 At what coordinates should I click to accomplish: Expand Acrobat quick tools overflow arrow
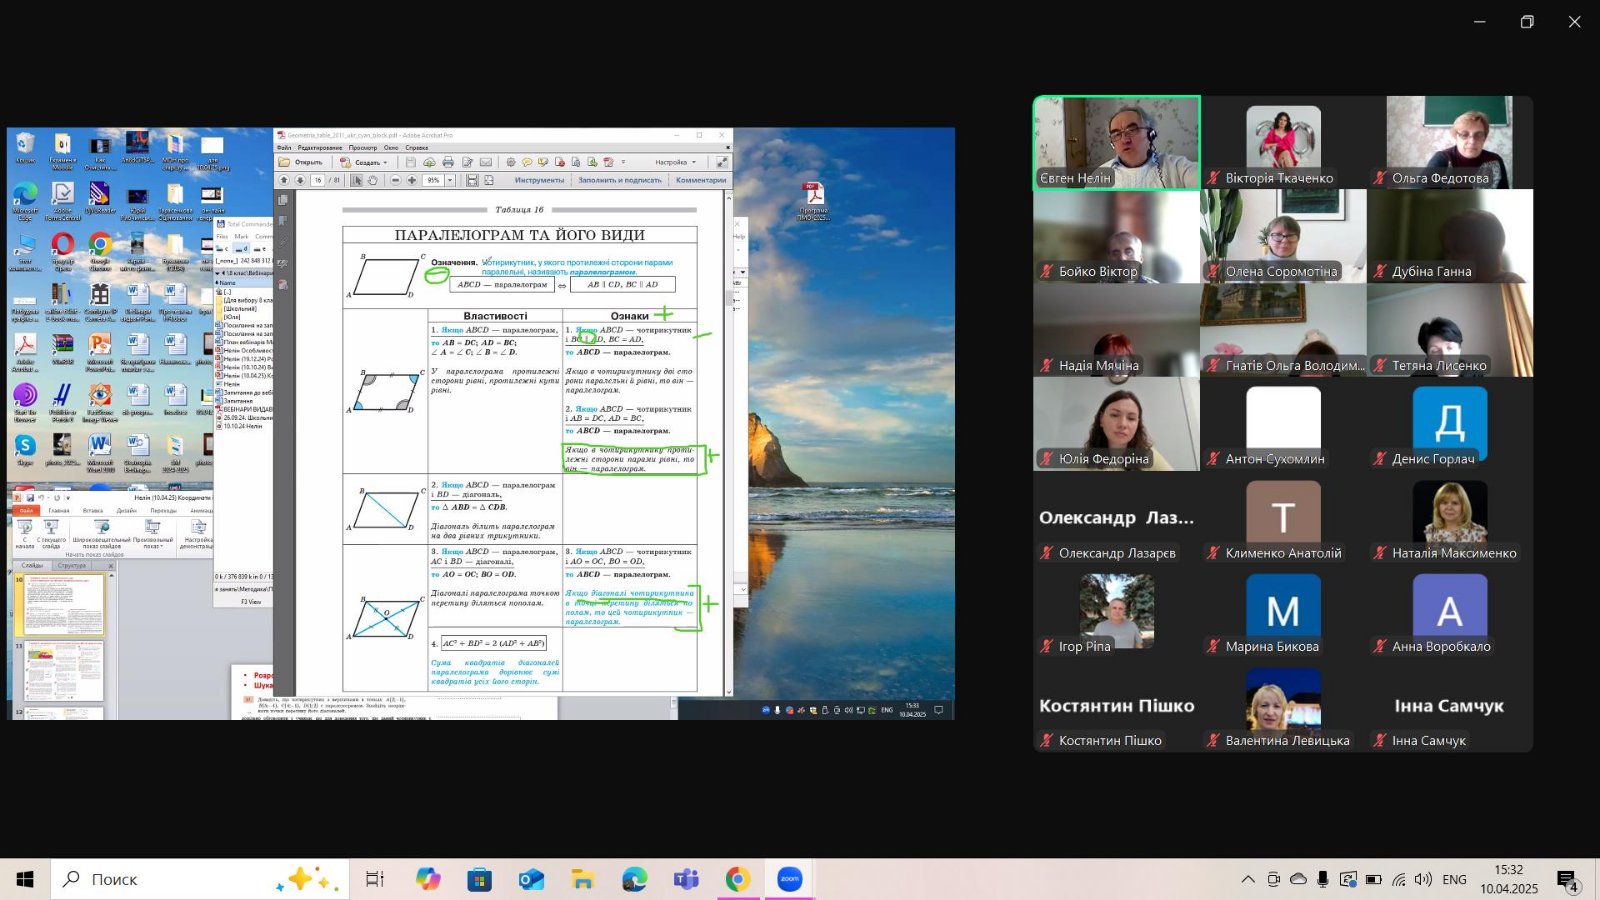click(x=623, y=162)
